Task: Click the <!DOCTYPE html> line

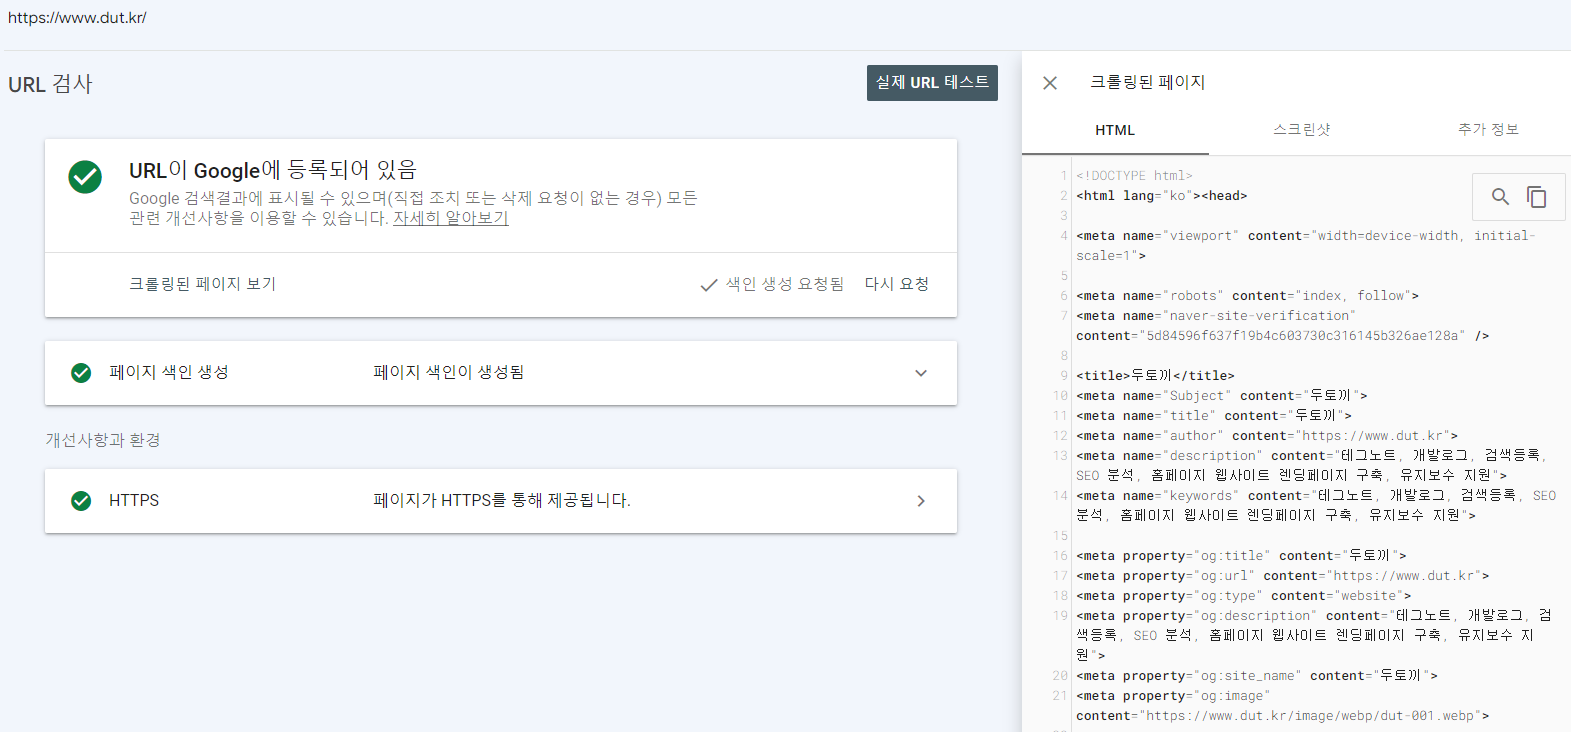Action: coord(1134,176)
